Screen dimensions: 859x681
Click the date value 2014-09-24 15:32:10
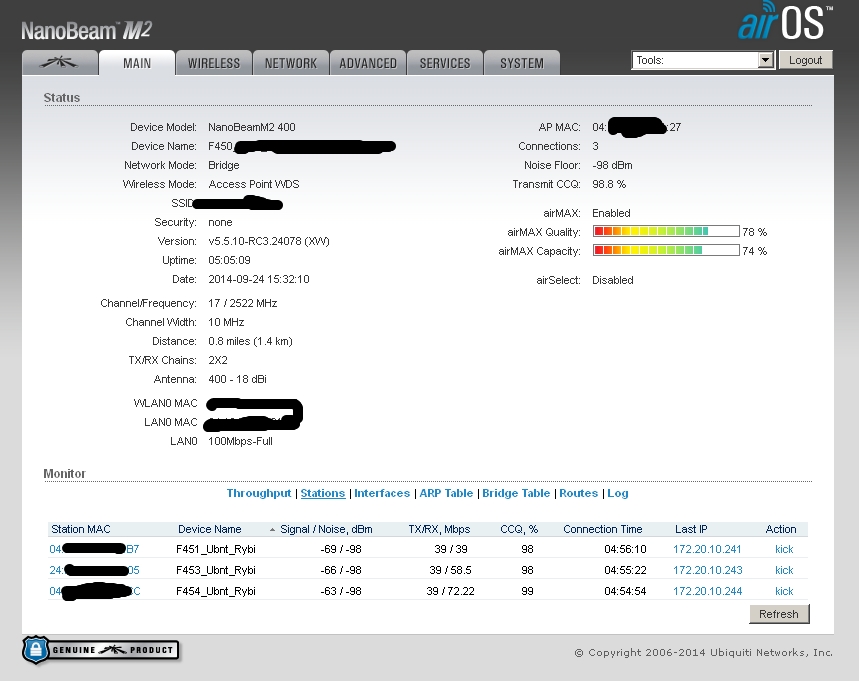coord(259,279)
